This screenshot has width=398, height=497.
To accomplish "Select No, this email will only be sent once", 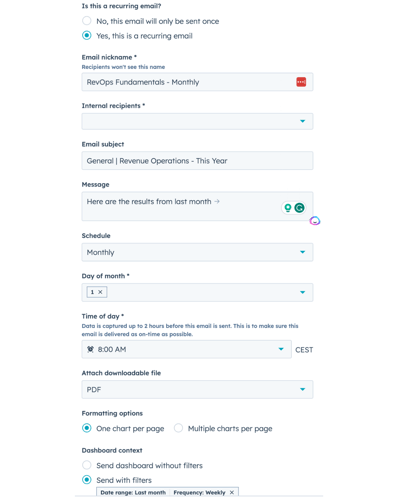I will [87, 21].
